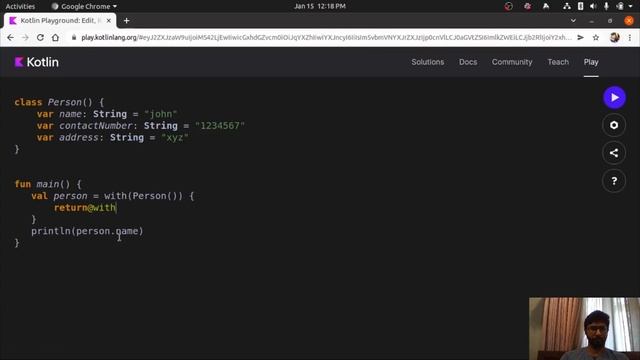Open Activities overview
640x360 pixels.
coord(20,6)
